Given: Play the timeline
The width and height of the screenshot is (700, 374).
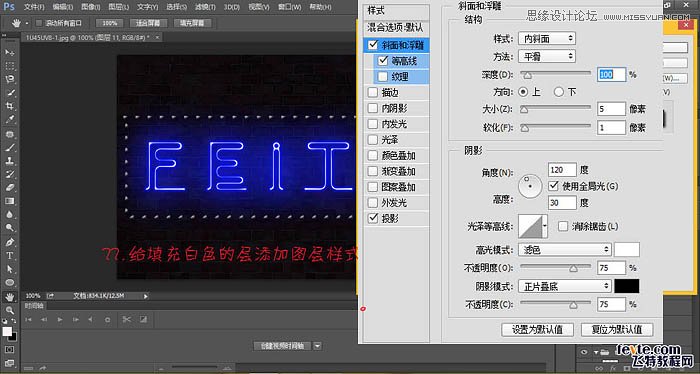Looking at the screenshot, I should [x=60, y=320].
